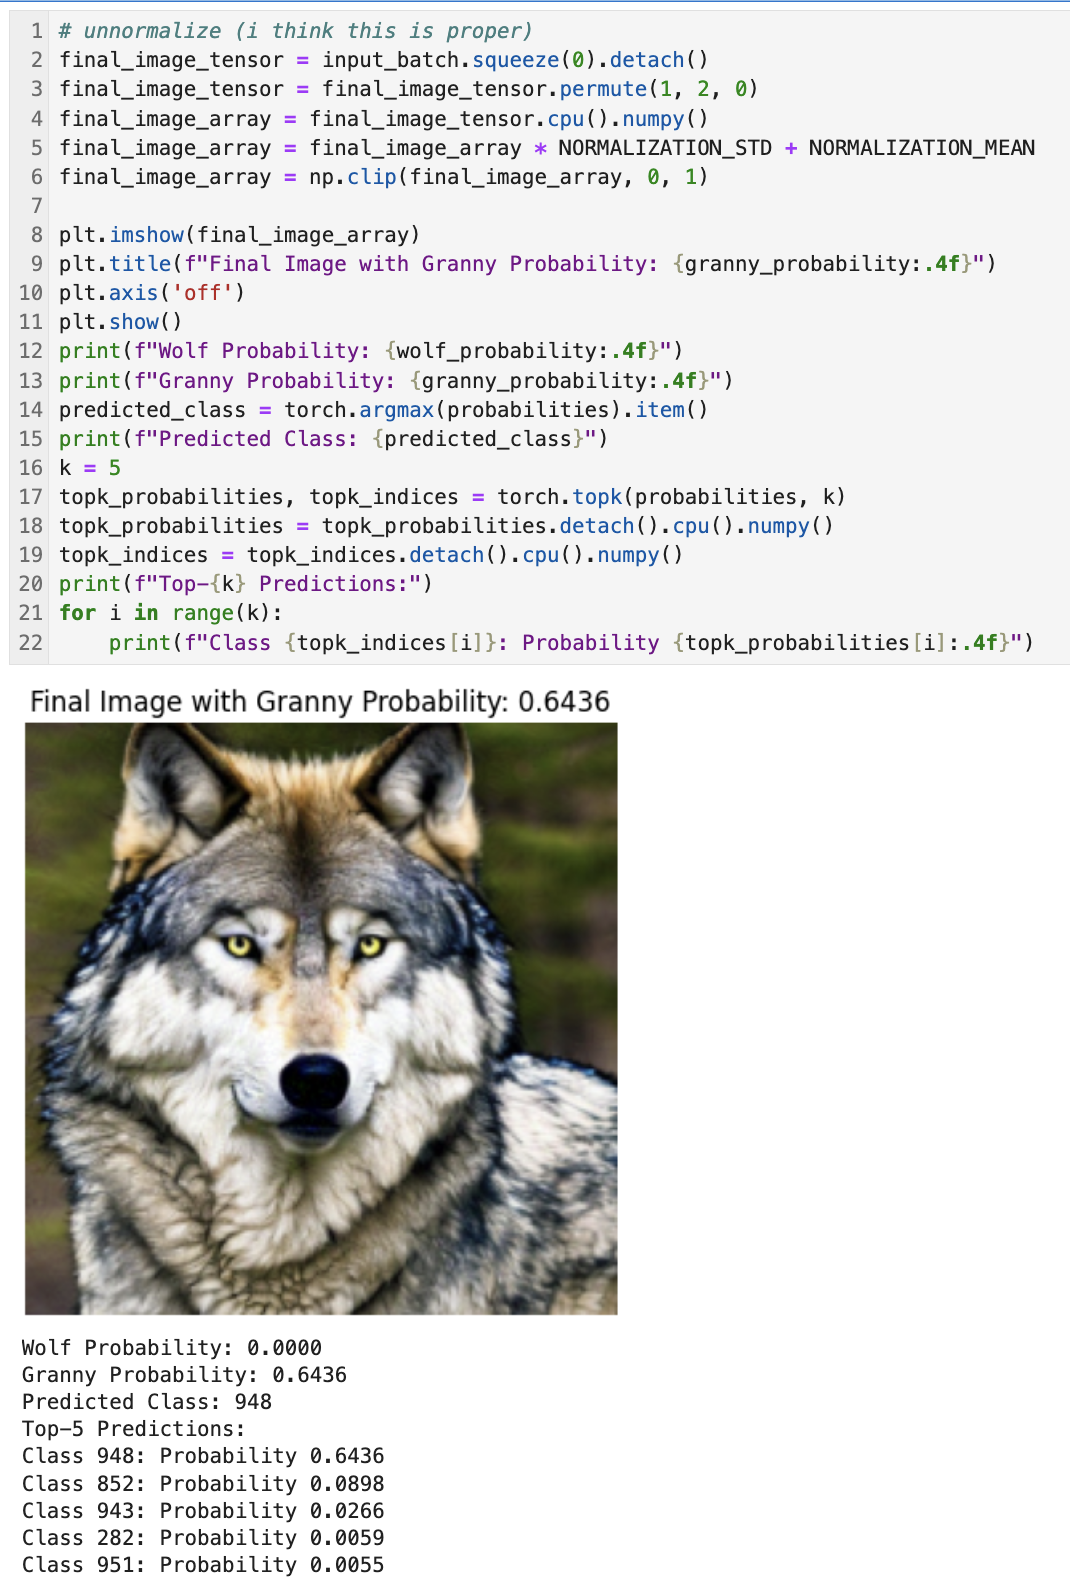The height and width of the screenshot is (1584, 1070).
Task: Click the for loop line 21
Action: click(x=171, y=613)
